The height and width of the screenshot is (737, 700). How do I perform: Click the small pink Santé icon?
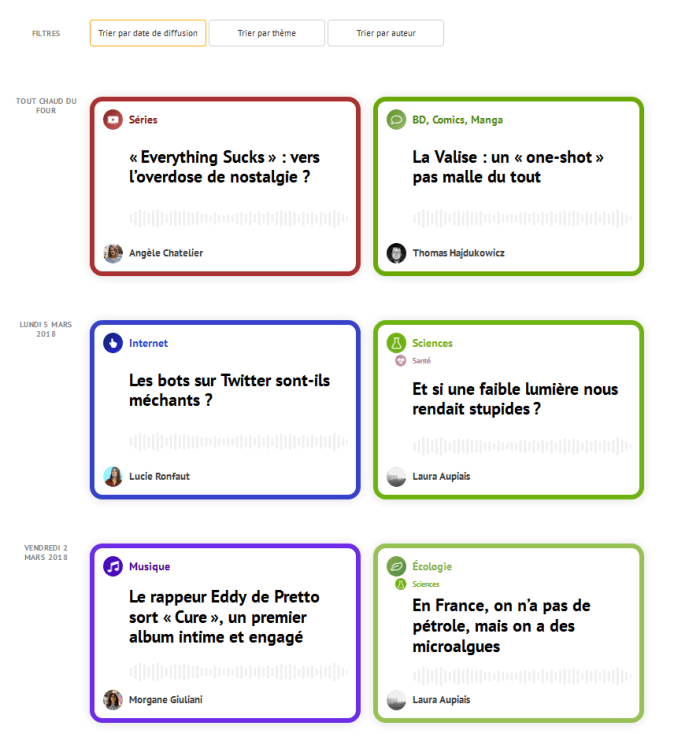point(400,360)
